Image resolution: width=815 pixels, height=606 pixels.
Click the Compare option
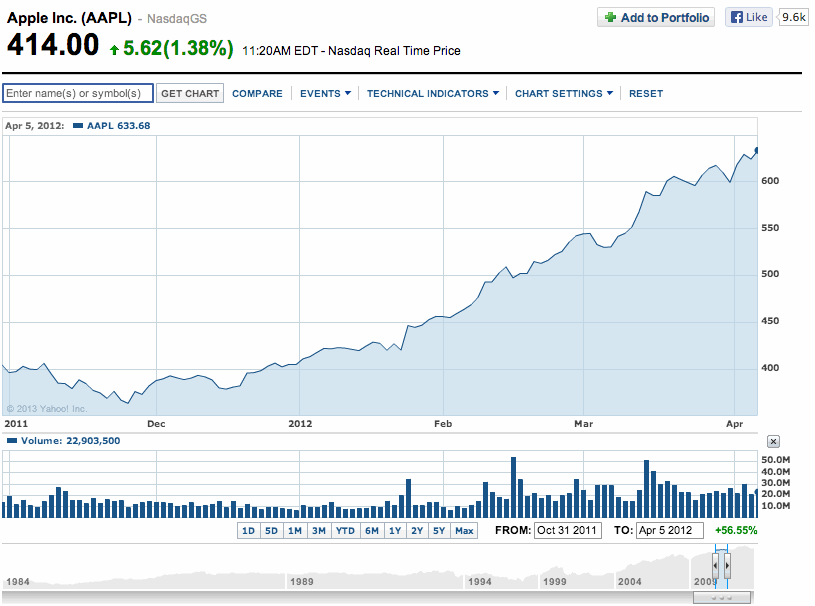point(257,94)
